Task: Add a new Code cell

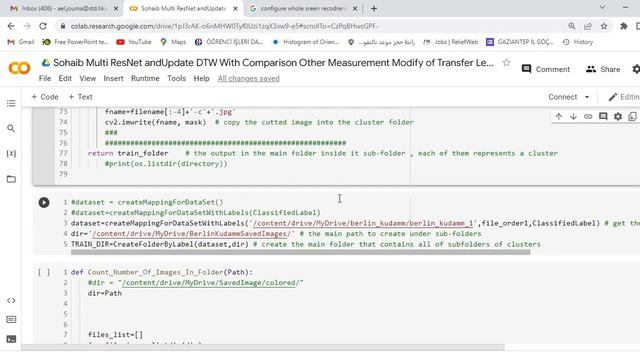Action: click(x=45, y=97)
